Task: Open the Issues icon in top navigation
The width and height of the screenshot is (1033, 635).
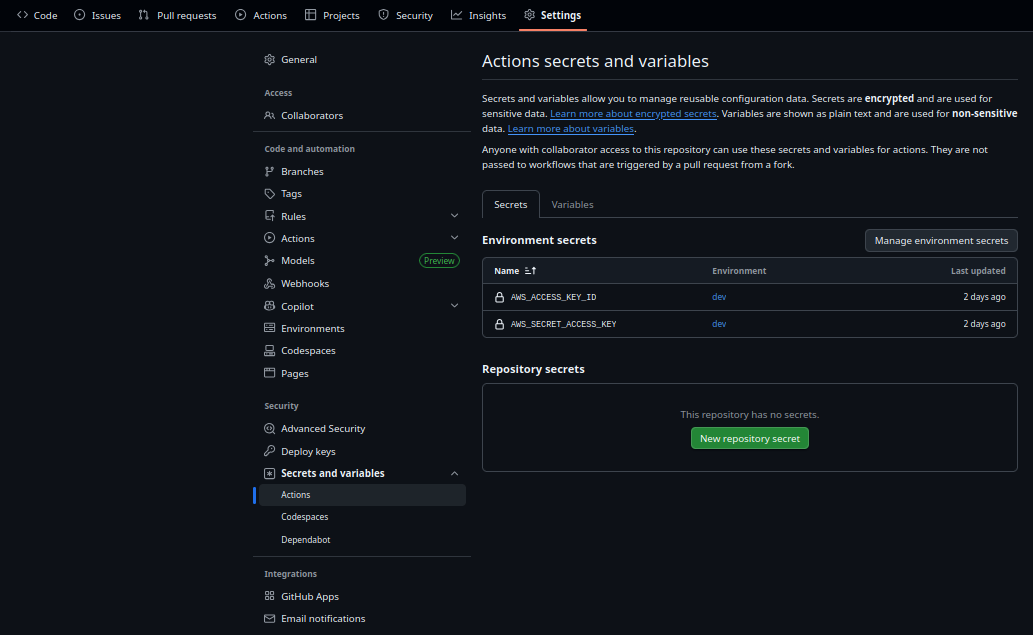Action: tap(78, 15)
